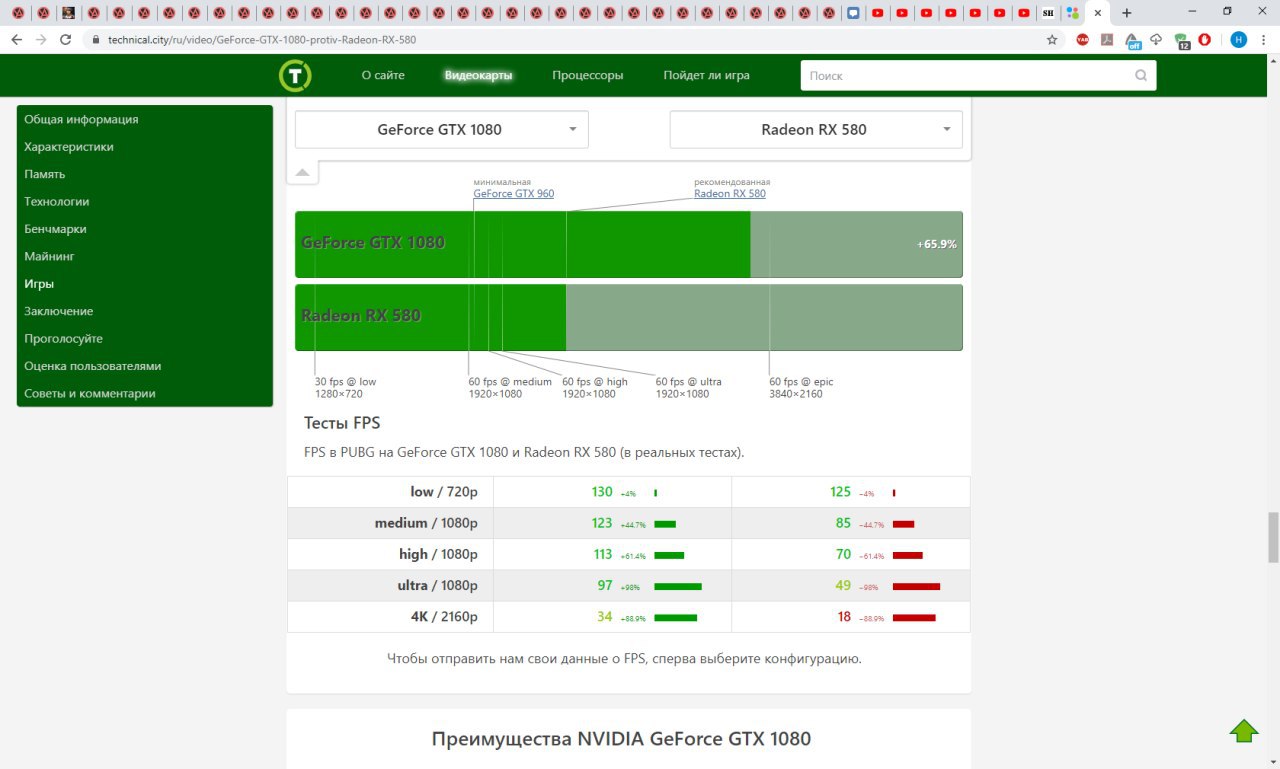Viewport: 1280px width, 769px height.
Task: Go to Заключение section
Action: coord(59,311)
